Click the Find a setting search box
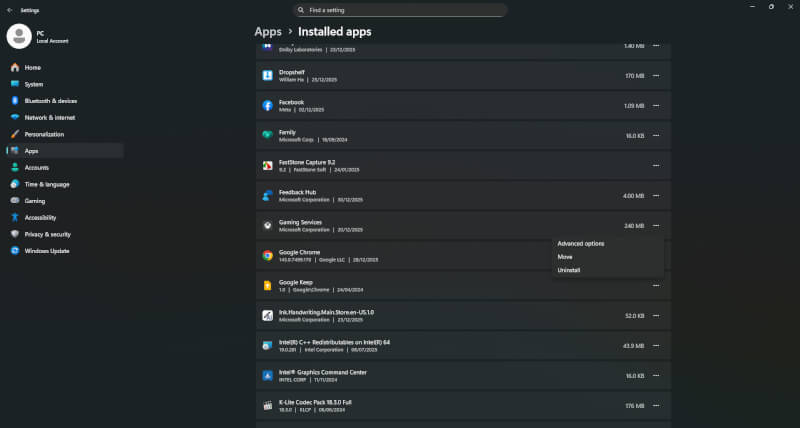The image size is (800, 428). [x=400, y=10]
